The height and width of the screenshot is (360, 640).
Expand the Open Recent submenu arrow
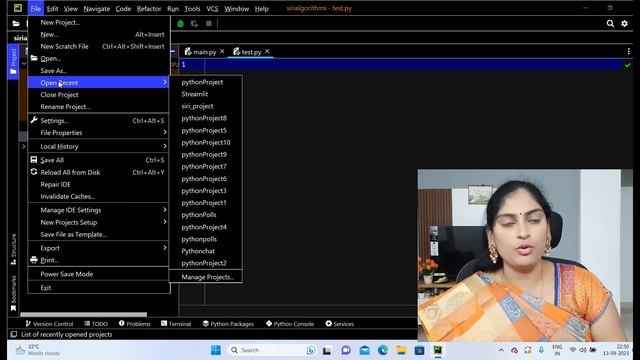(x=165, y=82)
